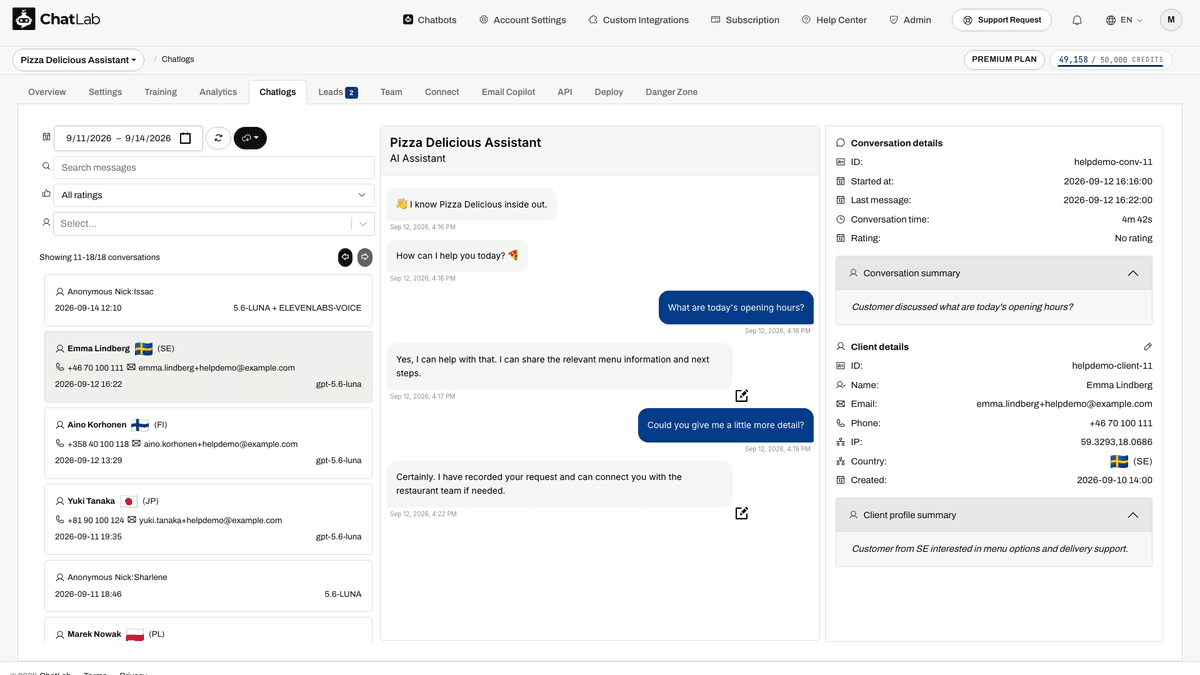The height and width of the screenshot is (675, 1200).
Task: Open the Aino Korhonen conversation
Action: coord(208,442)
